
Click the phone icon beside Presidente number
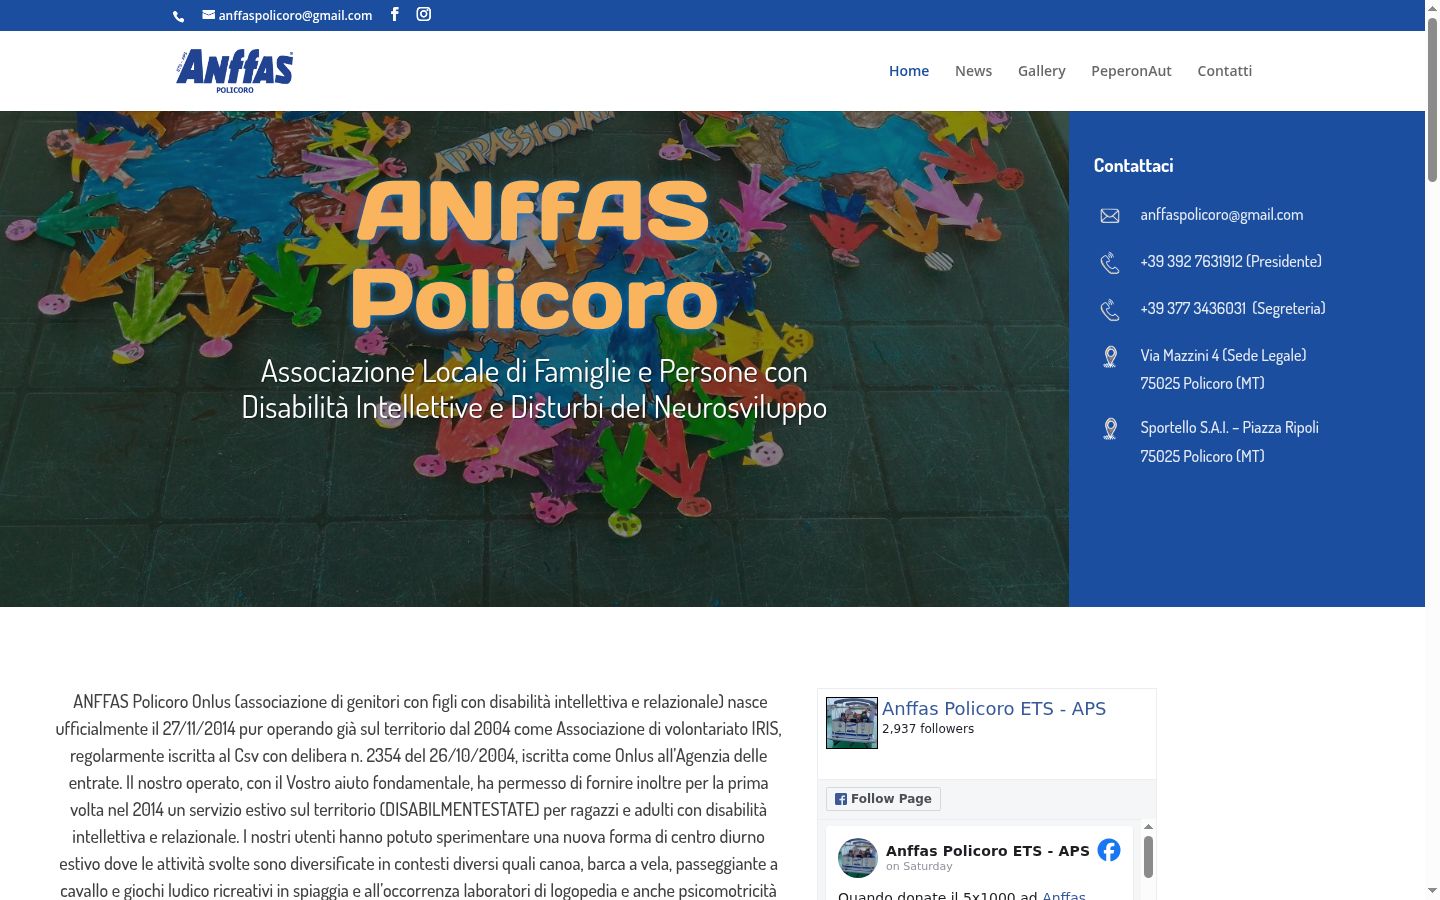[1110, 263]
